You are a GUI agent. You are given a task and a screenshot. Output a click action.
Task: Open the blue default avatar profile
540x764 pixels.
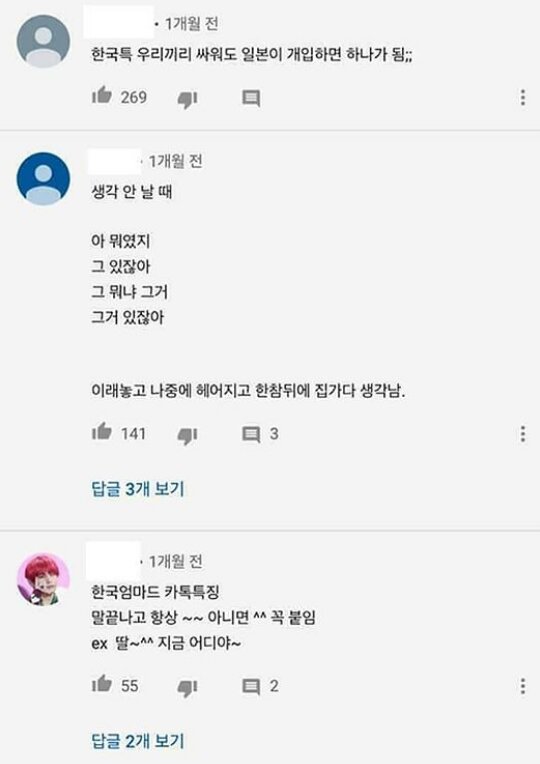click(x=43, y=178)
